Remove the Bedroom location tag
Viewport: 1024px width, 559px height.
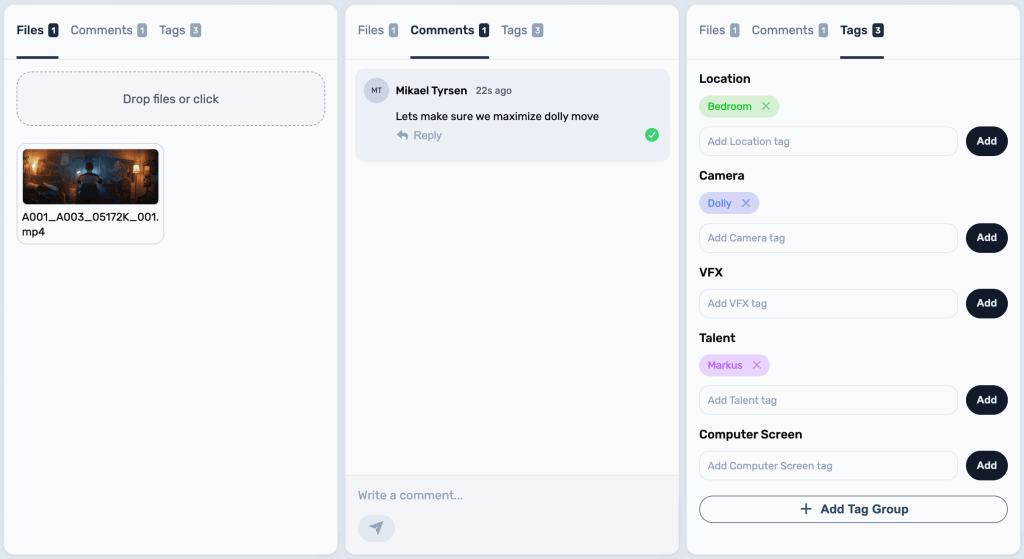coord(766,107)
